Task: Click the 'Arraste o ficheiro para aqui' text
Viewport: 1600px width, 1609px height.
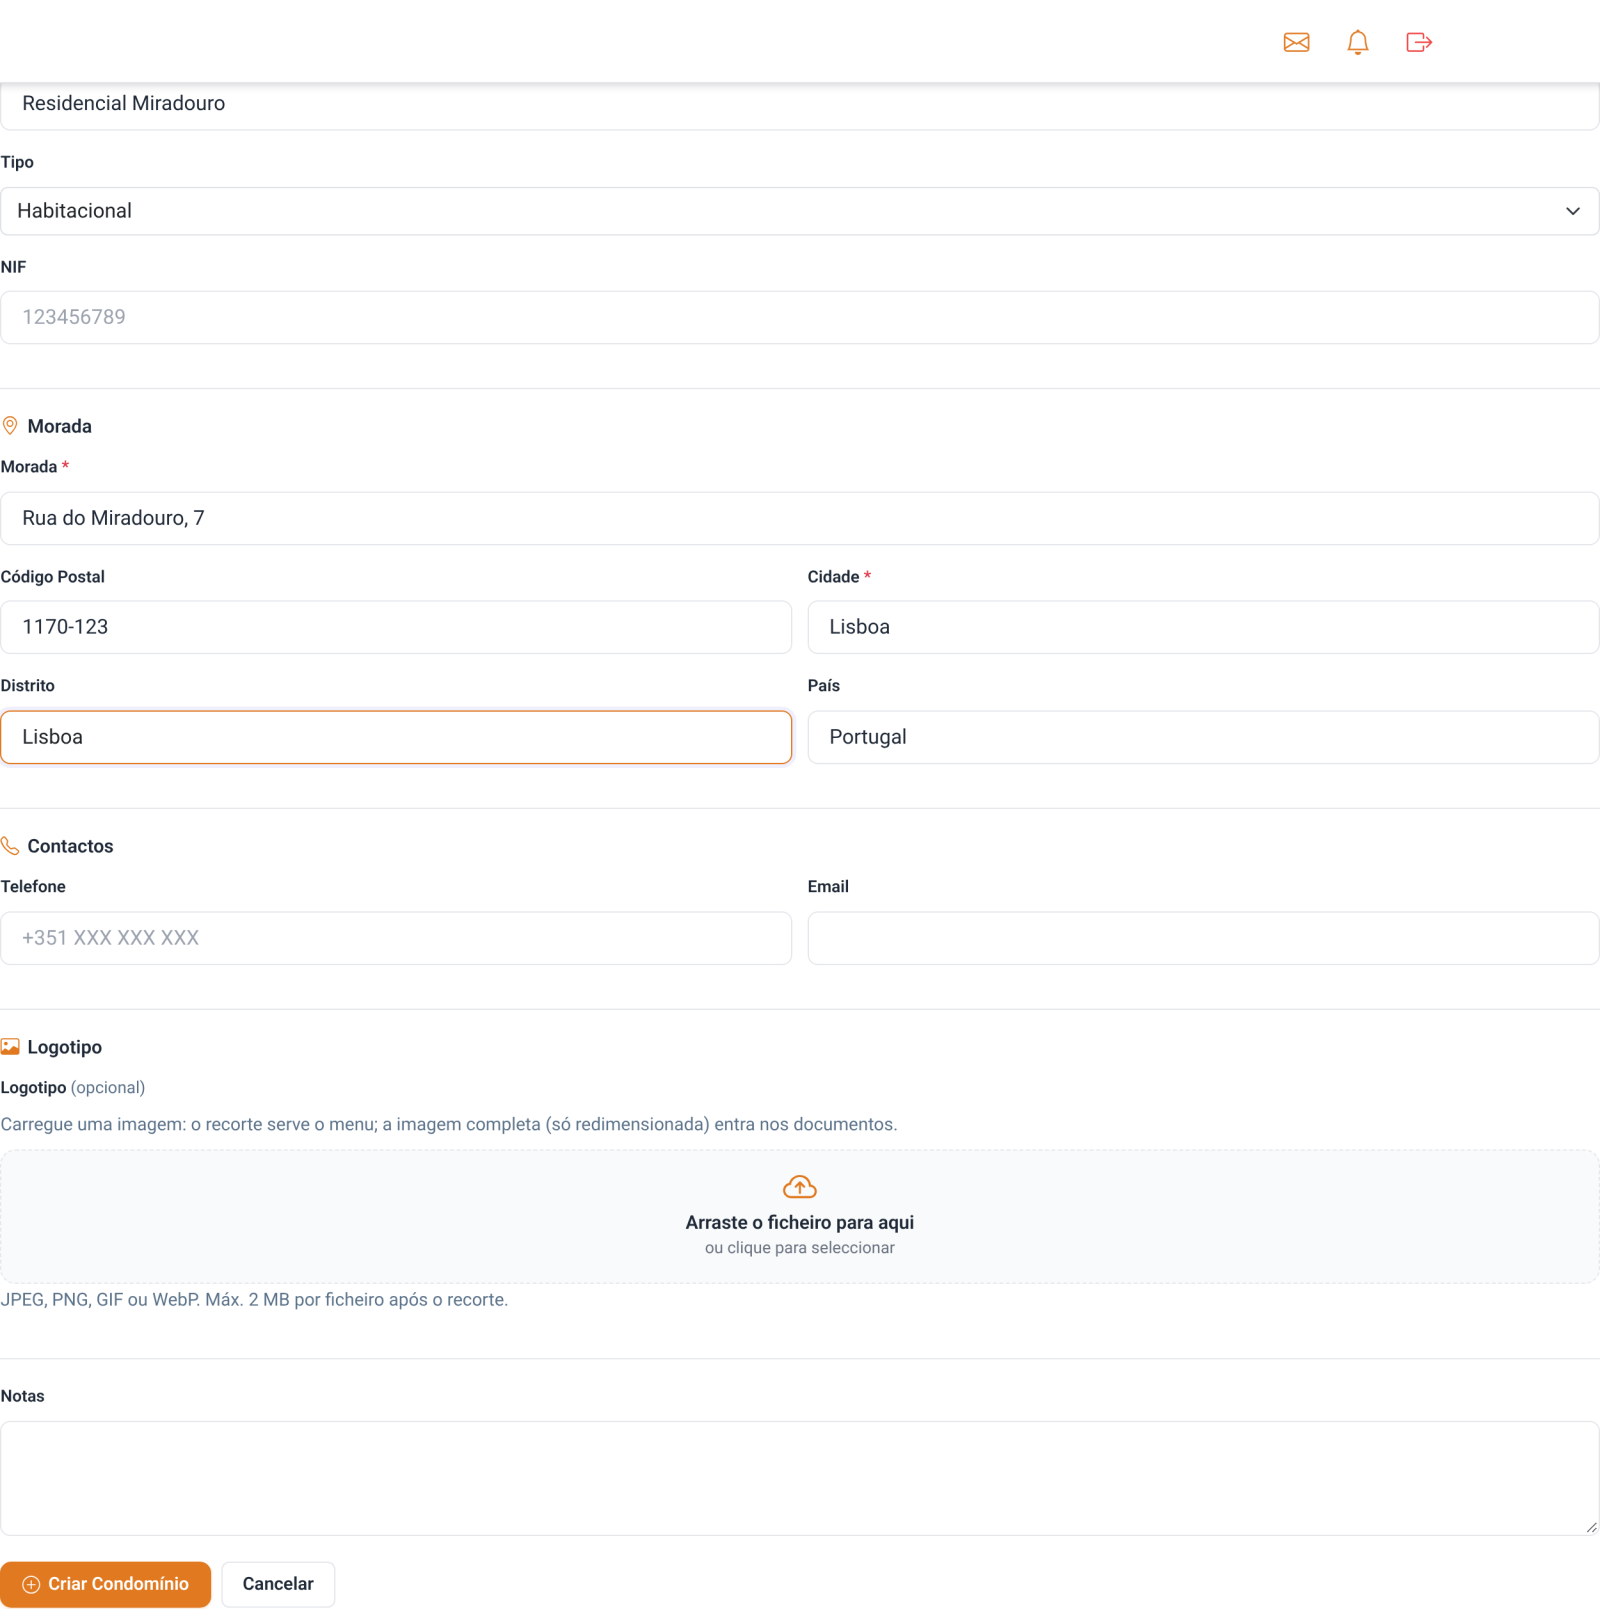Action: coord(799,1222)
